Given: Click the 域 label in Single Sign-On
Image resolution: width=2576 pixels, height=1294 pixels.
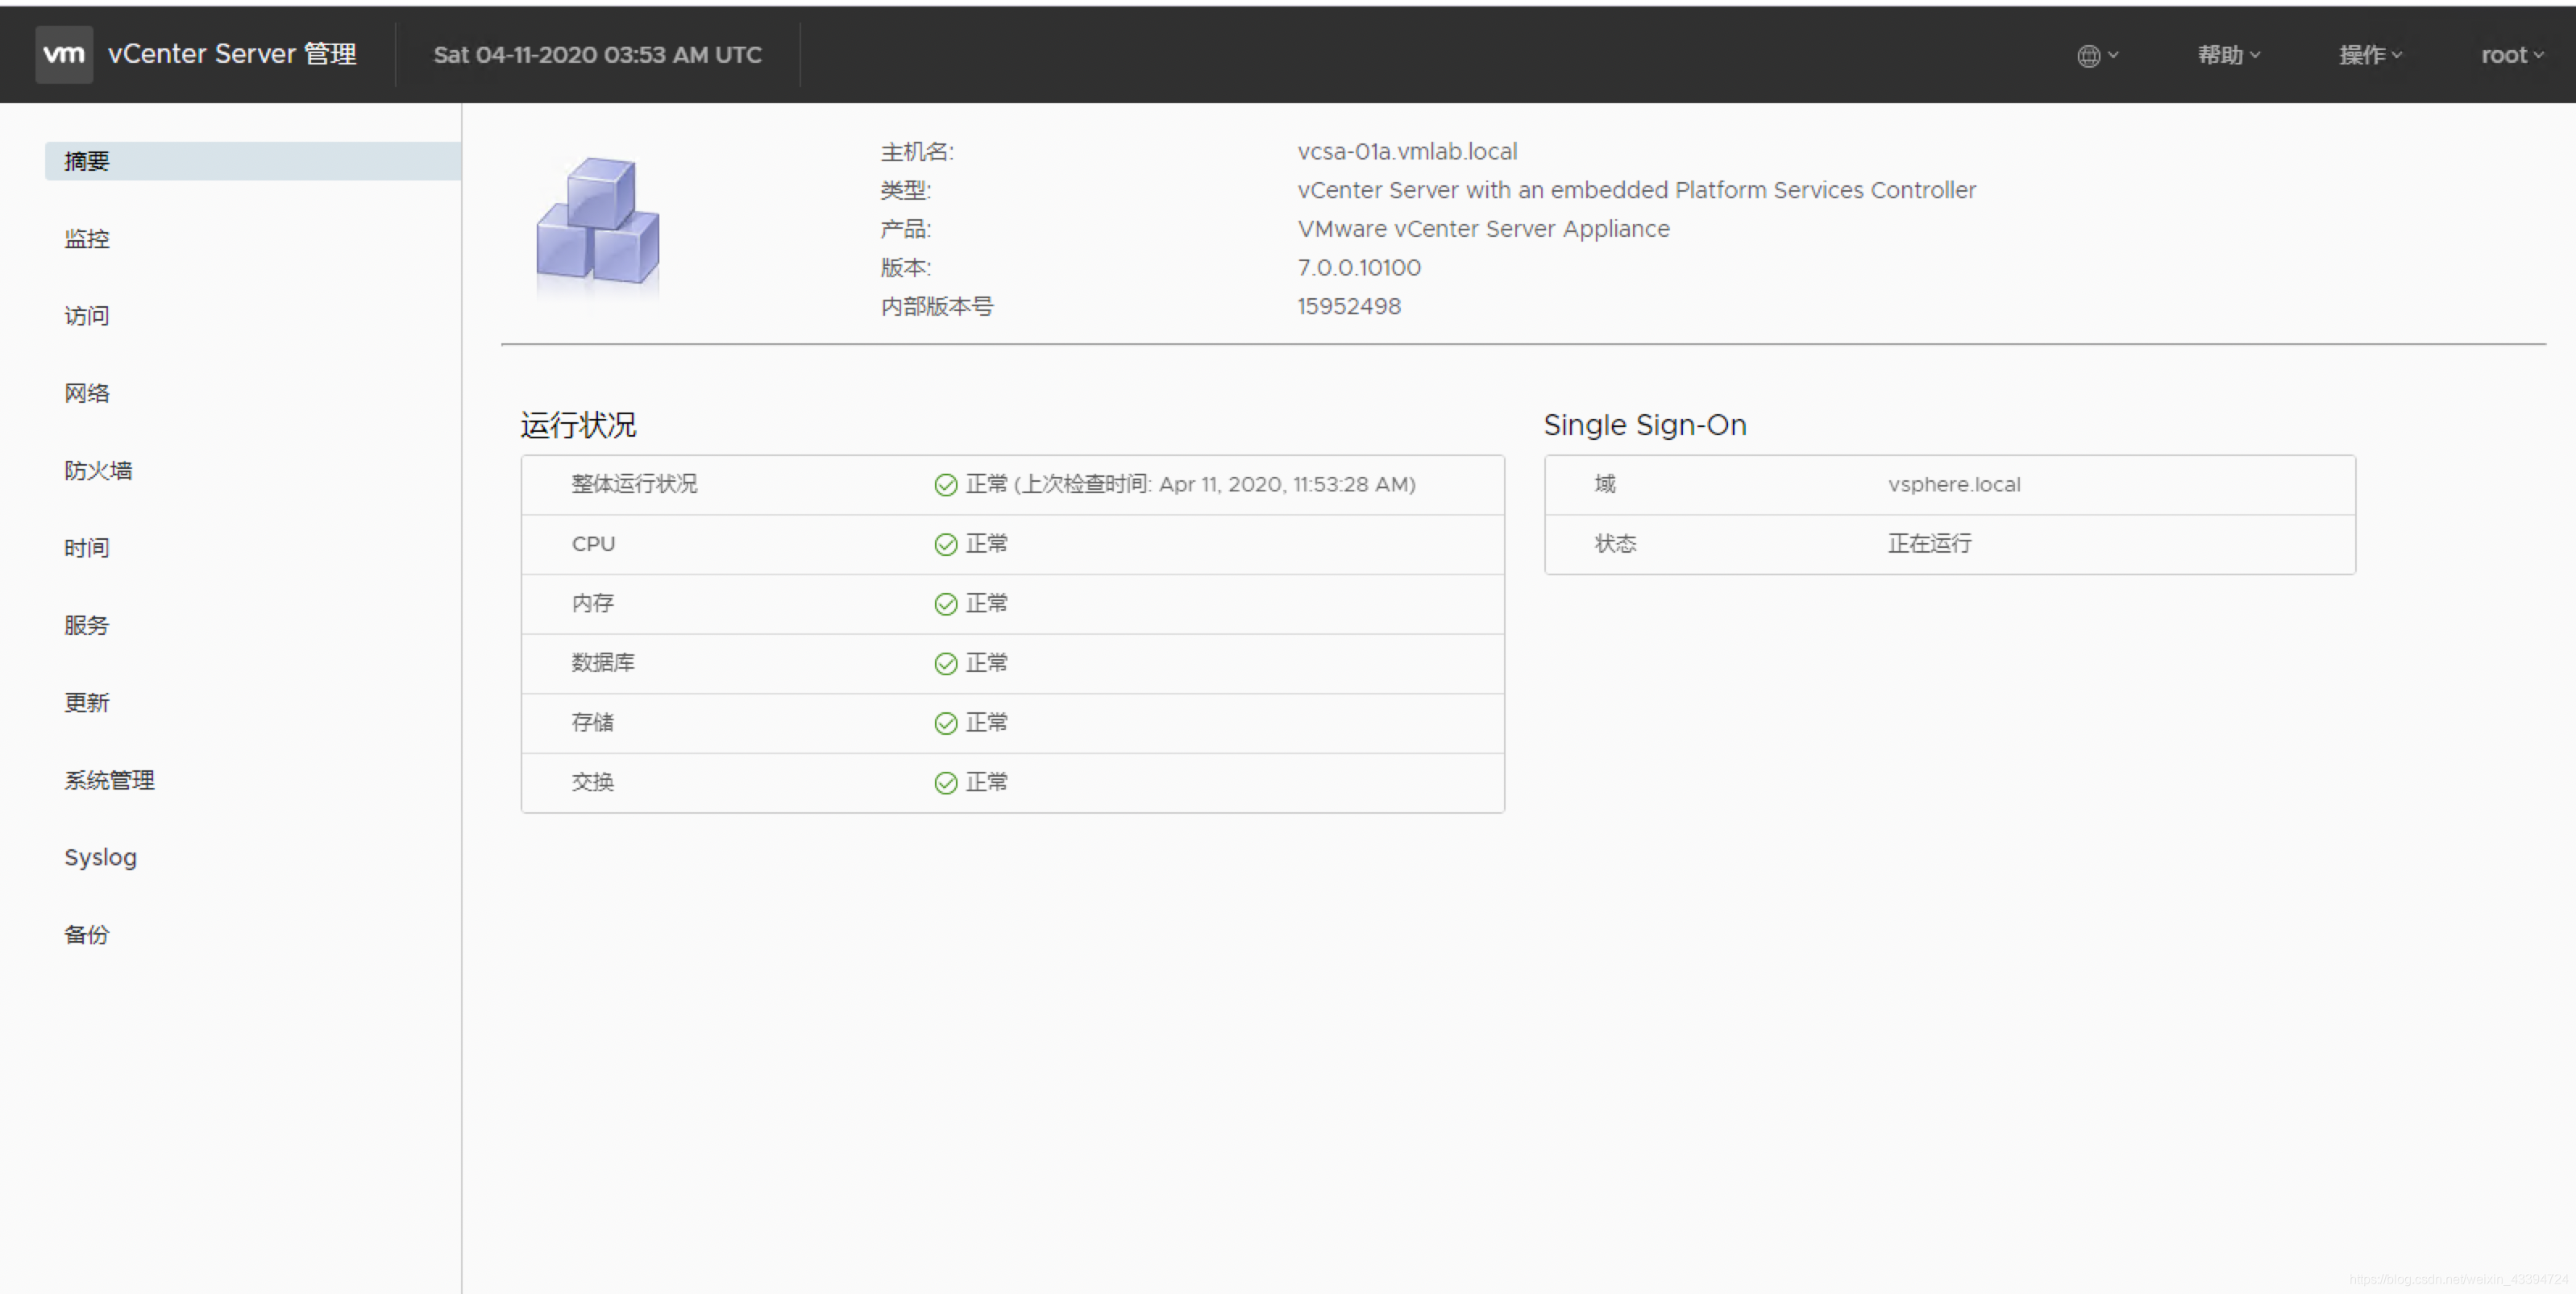Looking at the screenshot, I should [1605, 484].
